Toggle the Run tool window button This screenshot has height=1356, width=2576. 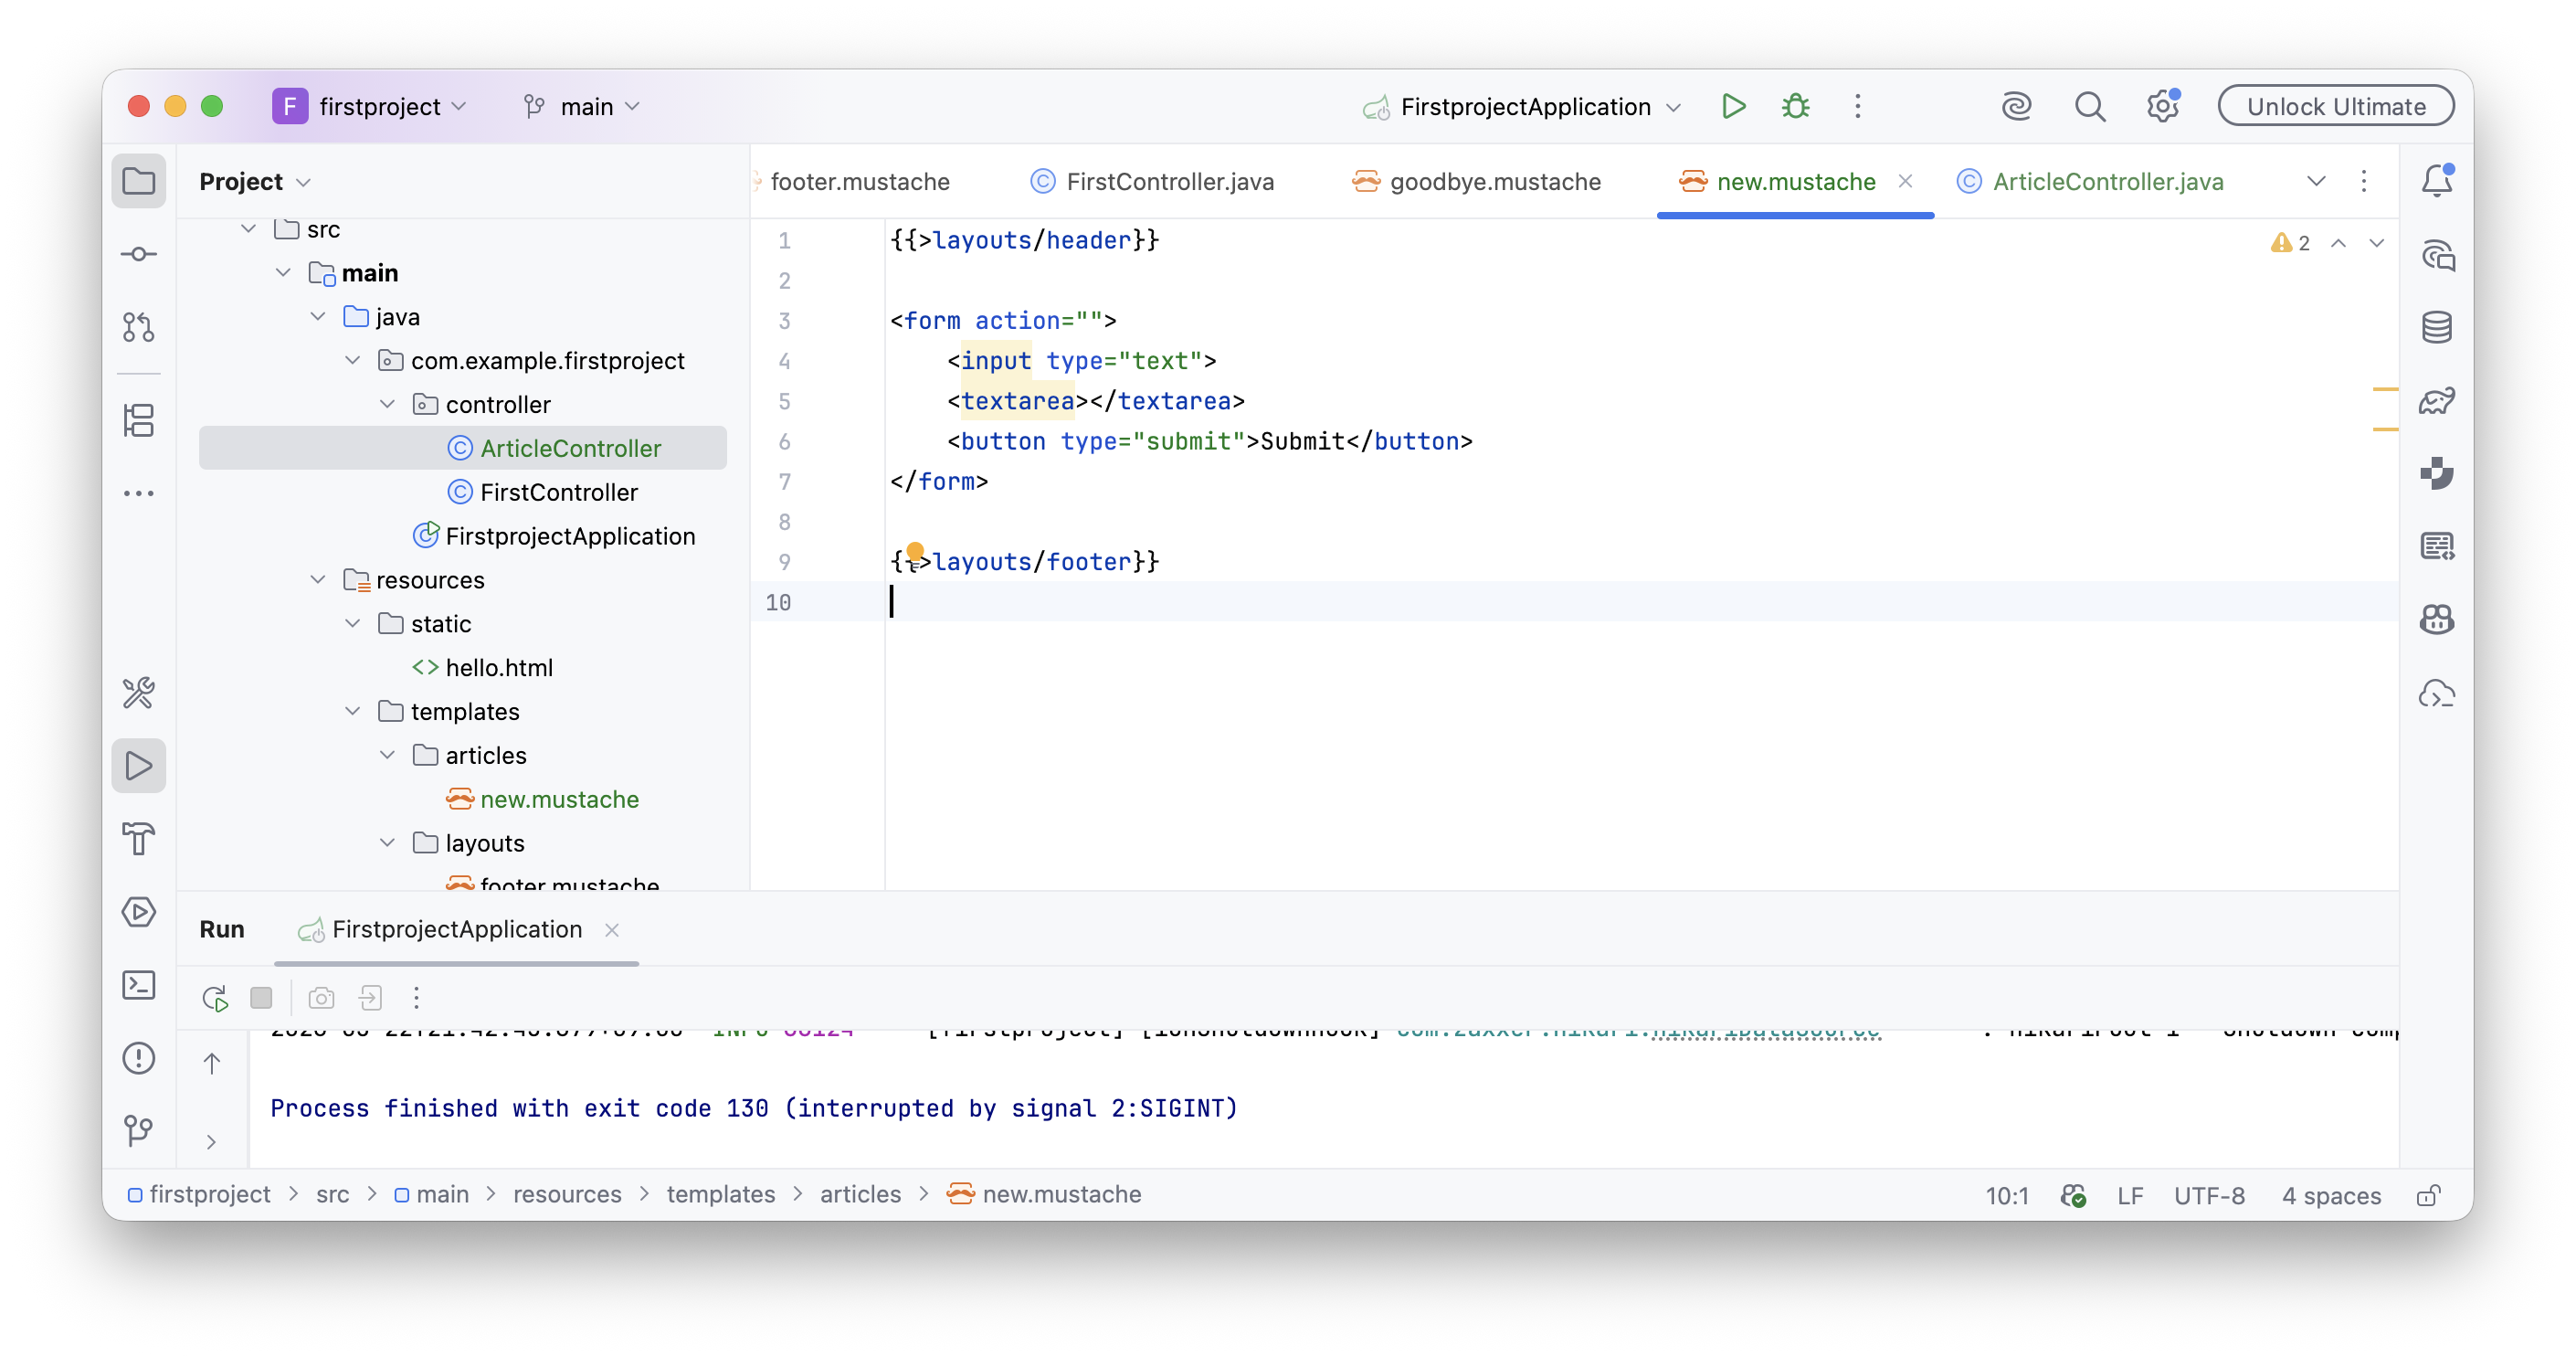(x=139, y=766)
